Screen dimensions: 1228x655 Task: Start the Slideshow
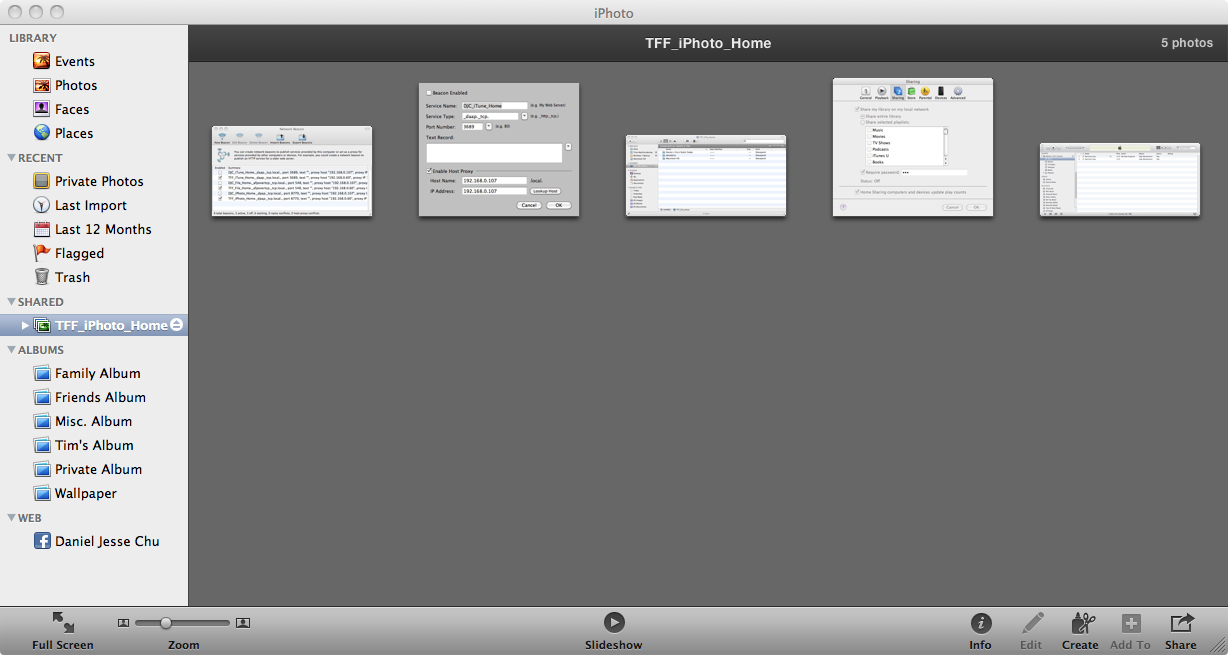[x=614, y=631]
